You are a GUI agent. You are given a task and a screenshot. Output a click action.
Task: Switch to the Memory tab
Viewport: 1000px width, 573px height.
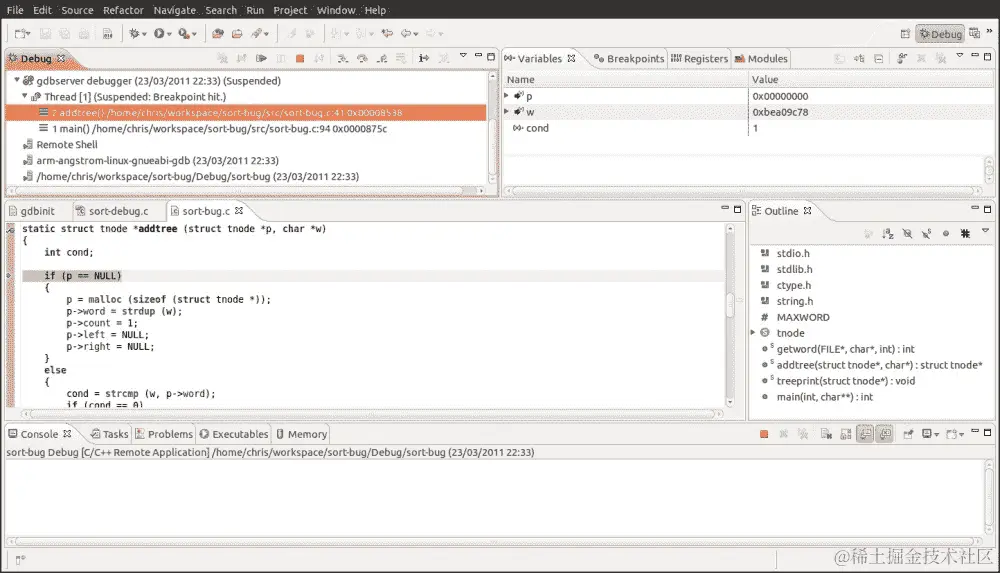301,434
